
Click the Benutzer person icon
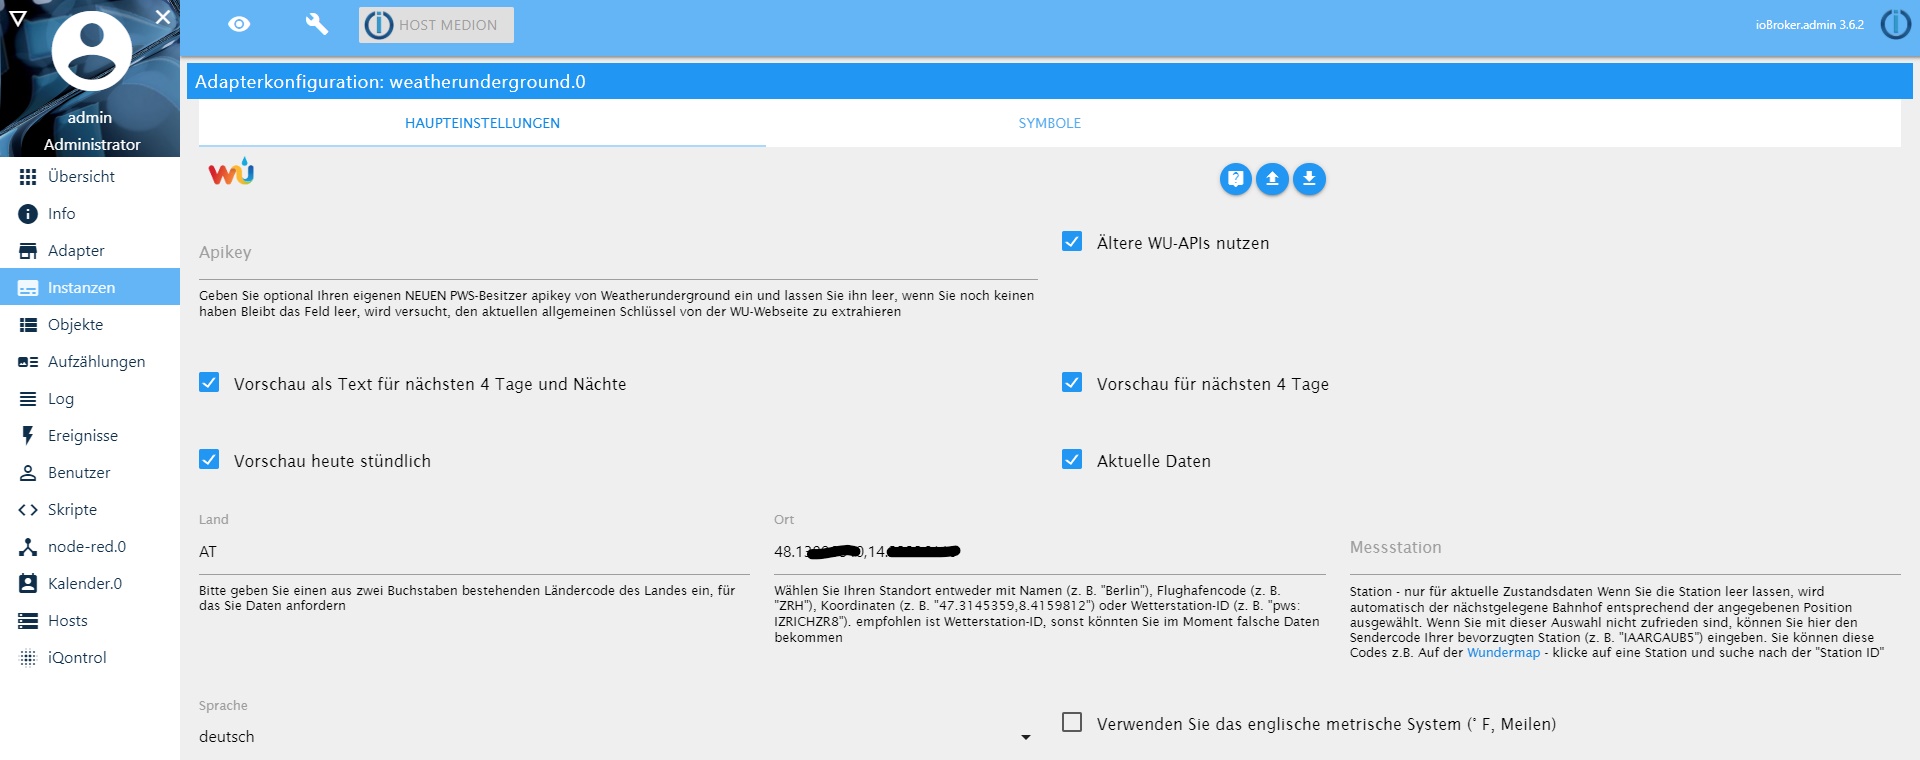pos(28,473)
